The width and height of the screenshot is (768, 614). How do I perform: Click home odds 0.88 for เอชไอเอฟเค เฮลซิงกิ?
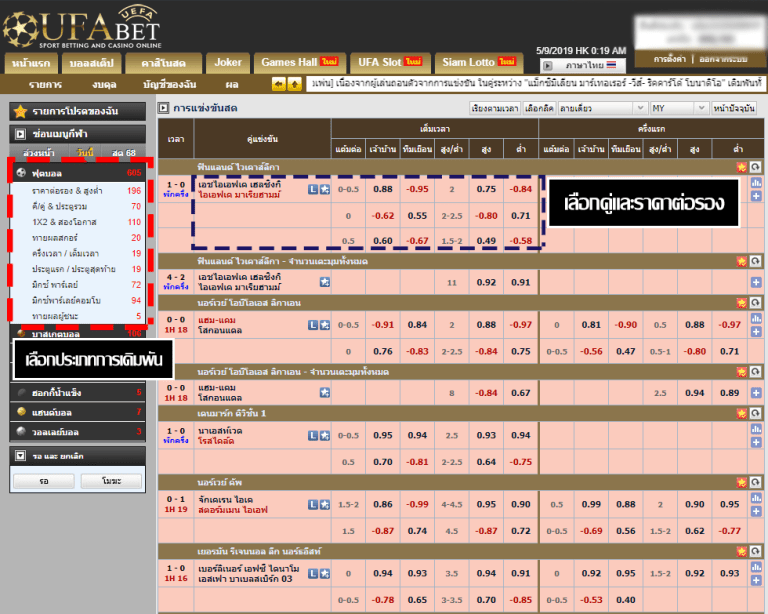[383, 189]
